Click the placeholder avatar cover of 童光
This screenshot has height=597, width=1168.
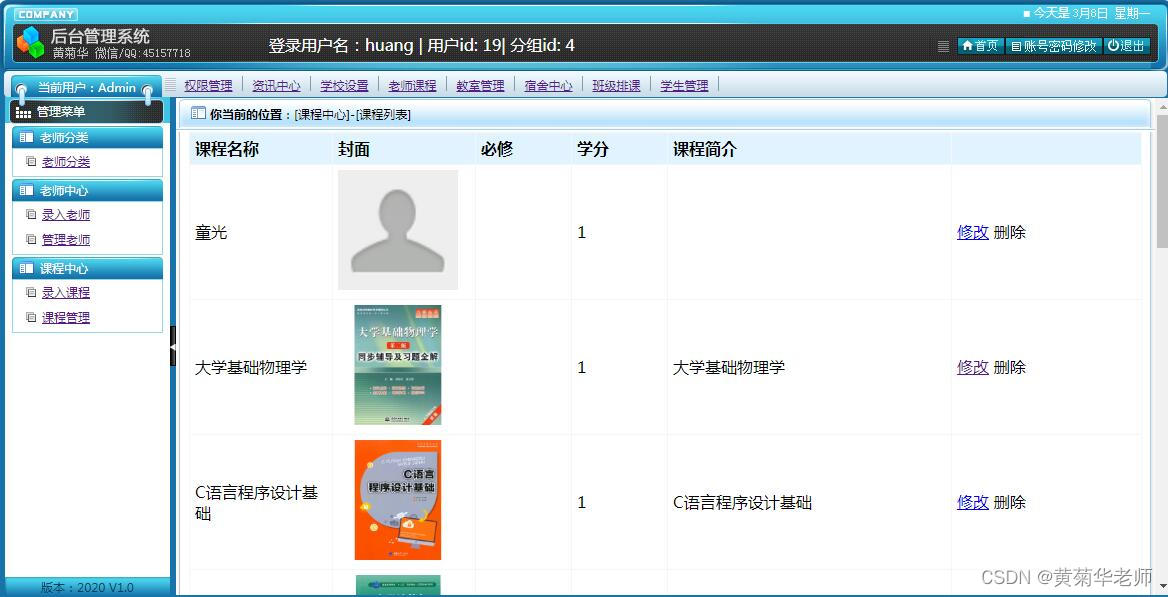coord(398,230)
